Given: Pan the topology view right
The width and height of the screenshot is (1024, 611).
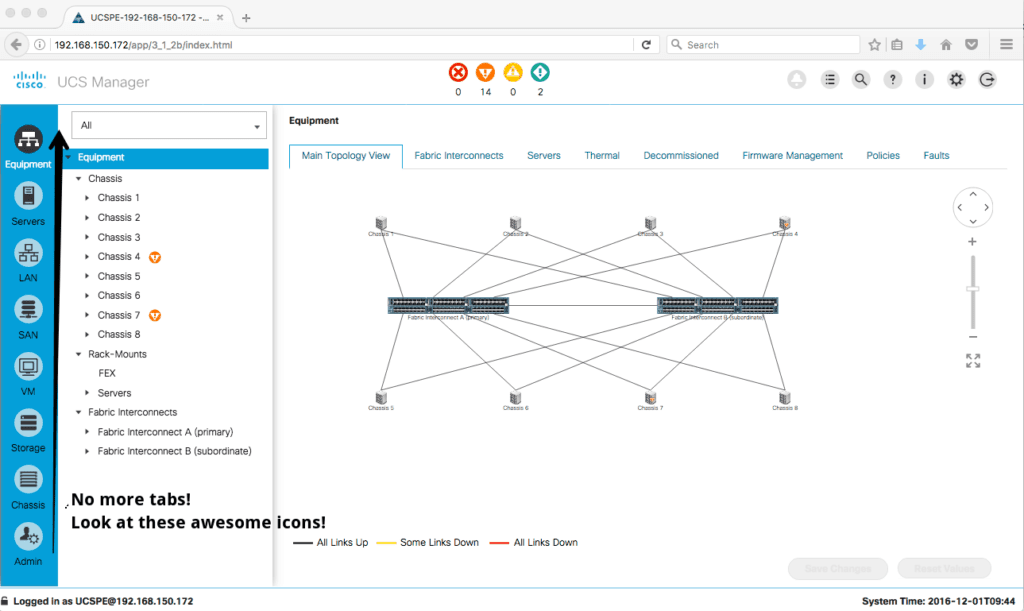Looking at the screenshot, I should [x=986, y=208].
